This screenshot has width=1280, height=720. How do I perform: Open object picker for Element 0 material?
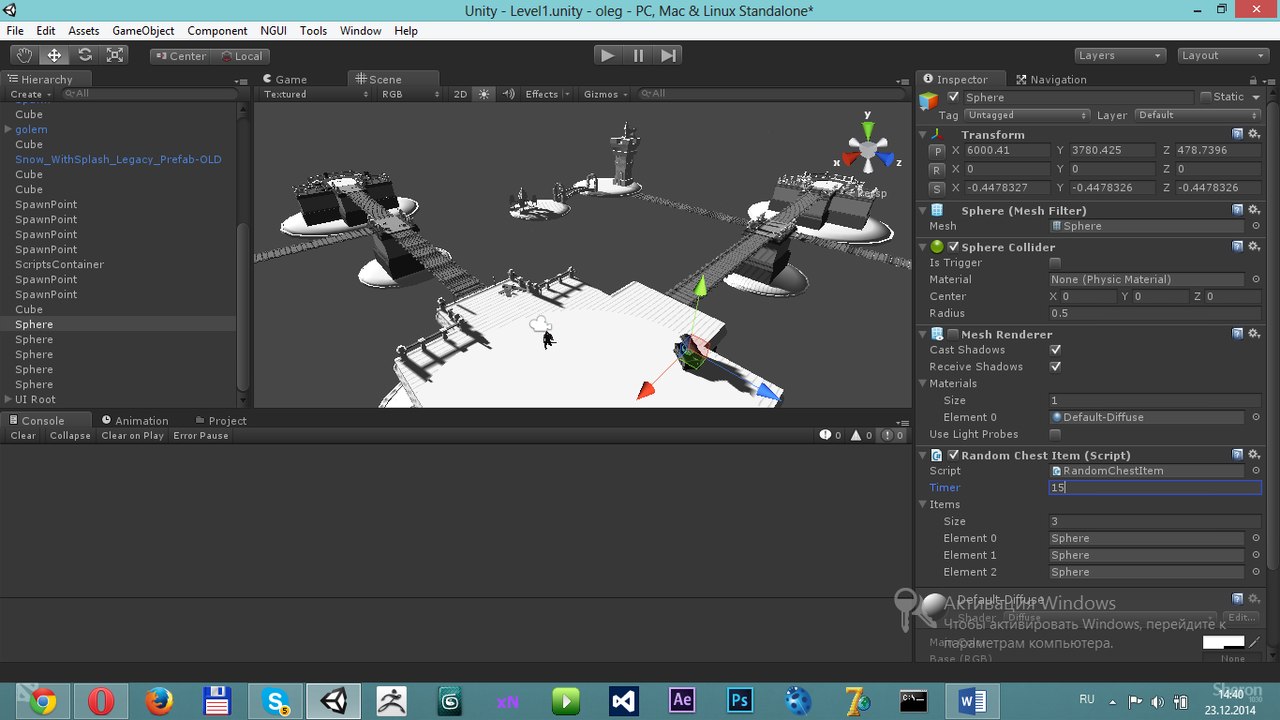click(x=1256, y=417)
